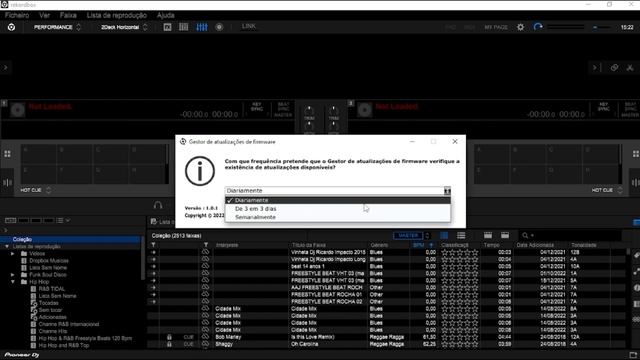Open deck 2 HOT CUE pad mode selector

607,190
